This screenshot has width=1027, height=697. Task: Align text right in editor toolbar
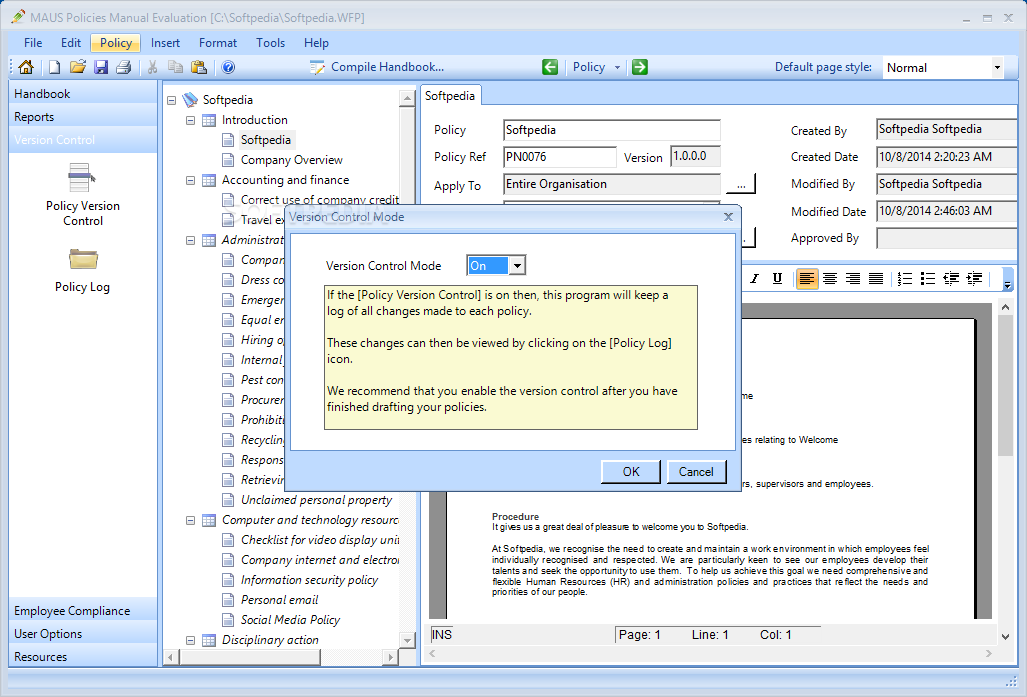tap(853, 278)
